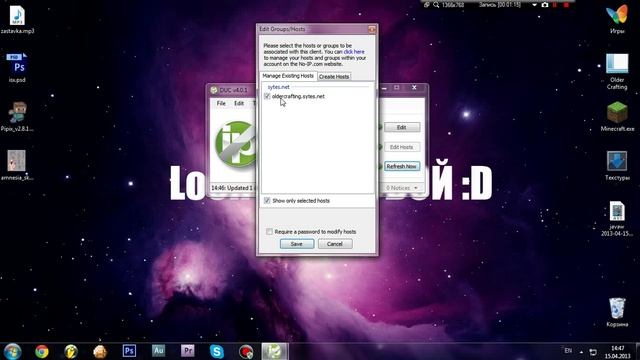Click the 14:46 Updated status text

(x=232, y=188)
